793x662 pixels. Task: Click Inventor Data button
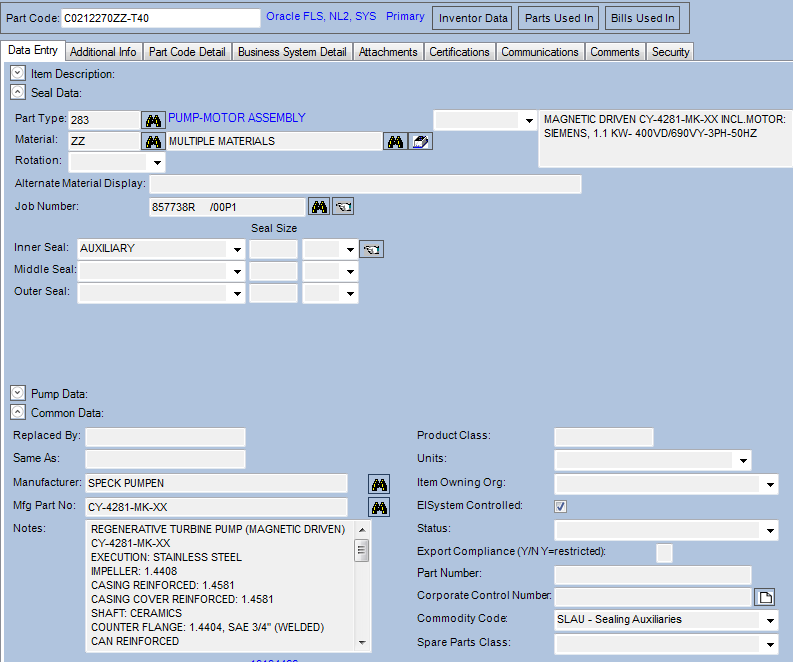point(473,18)
